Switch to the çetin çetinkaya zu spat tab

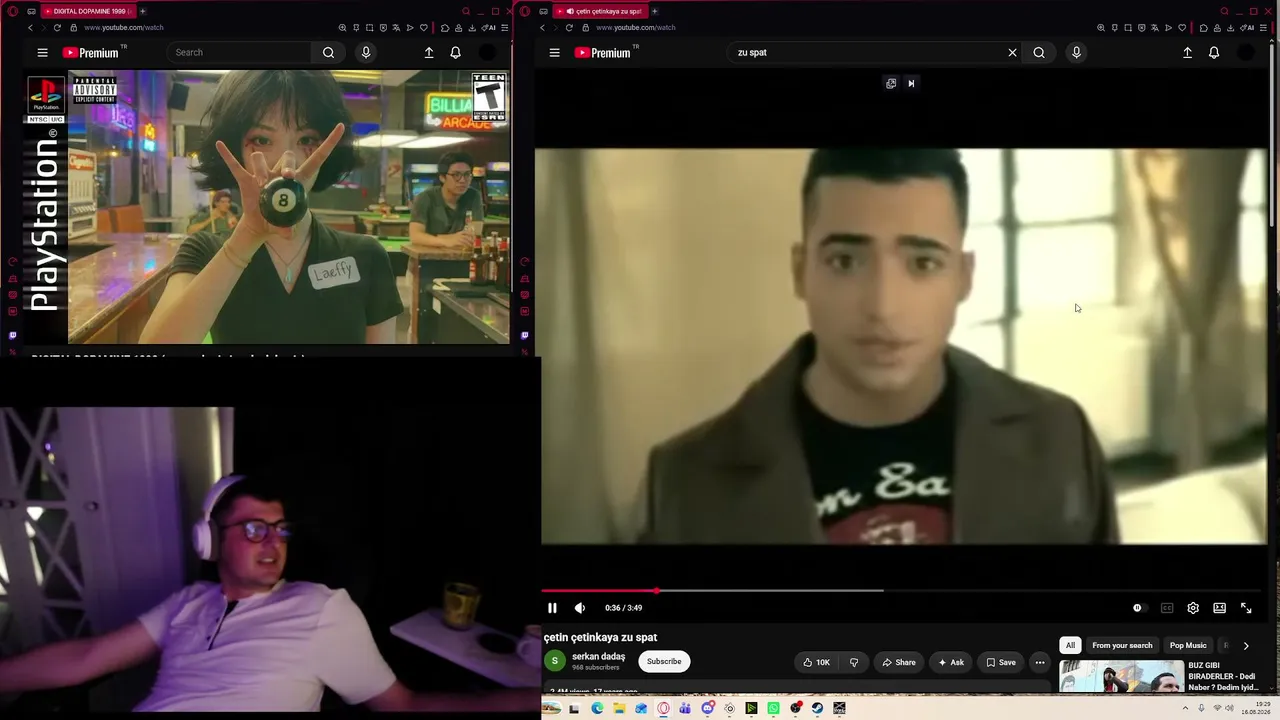(x=600, y=11)
